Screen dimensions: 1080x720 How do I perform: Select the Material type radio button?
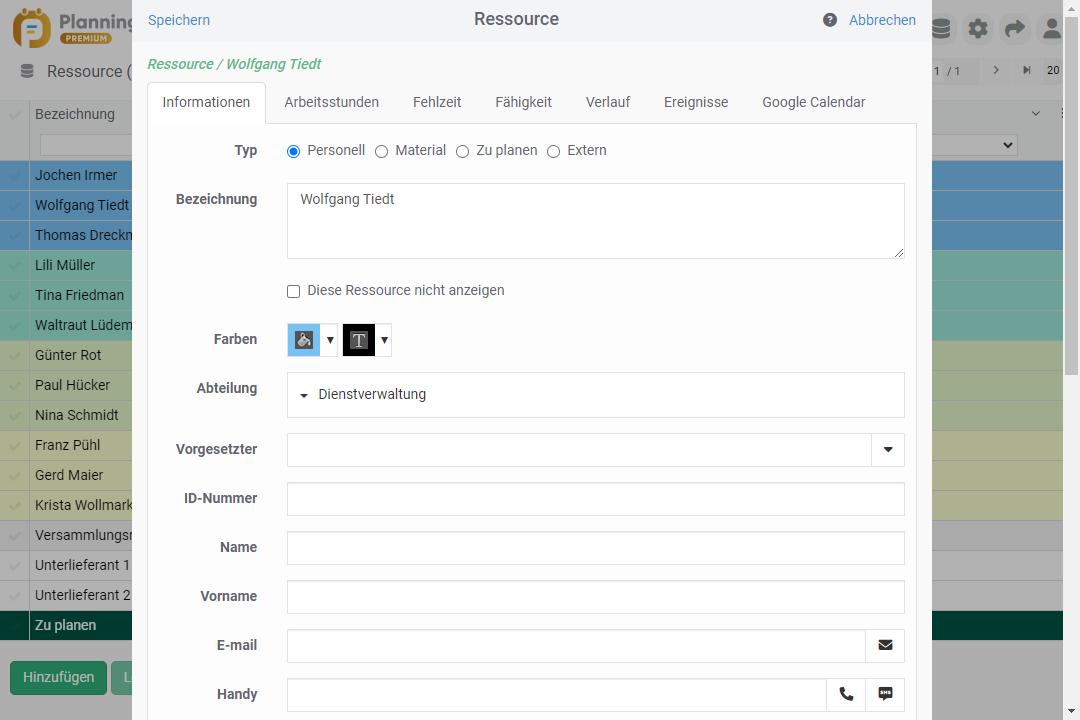pyautogui.click(x=381, y=151)
